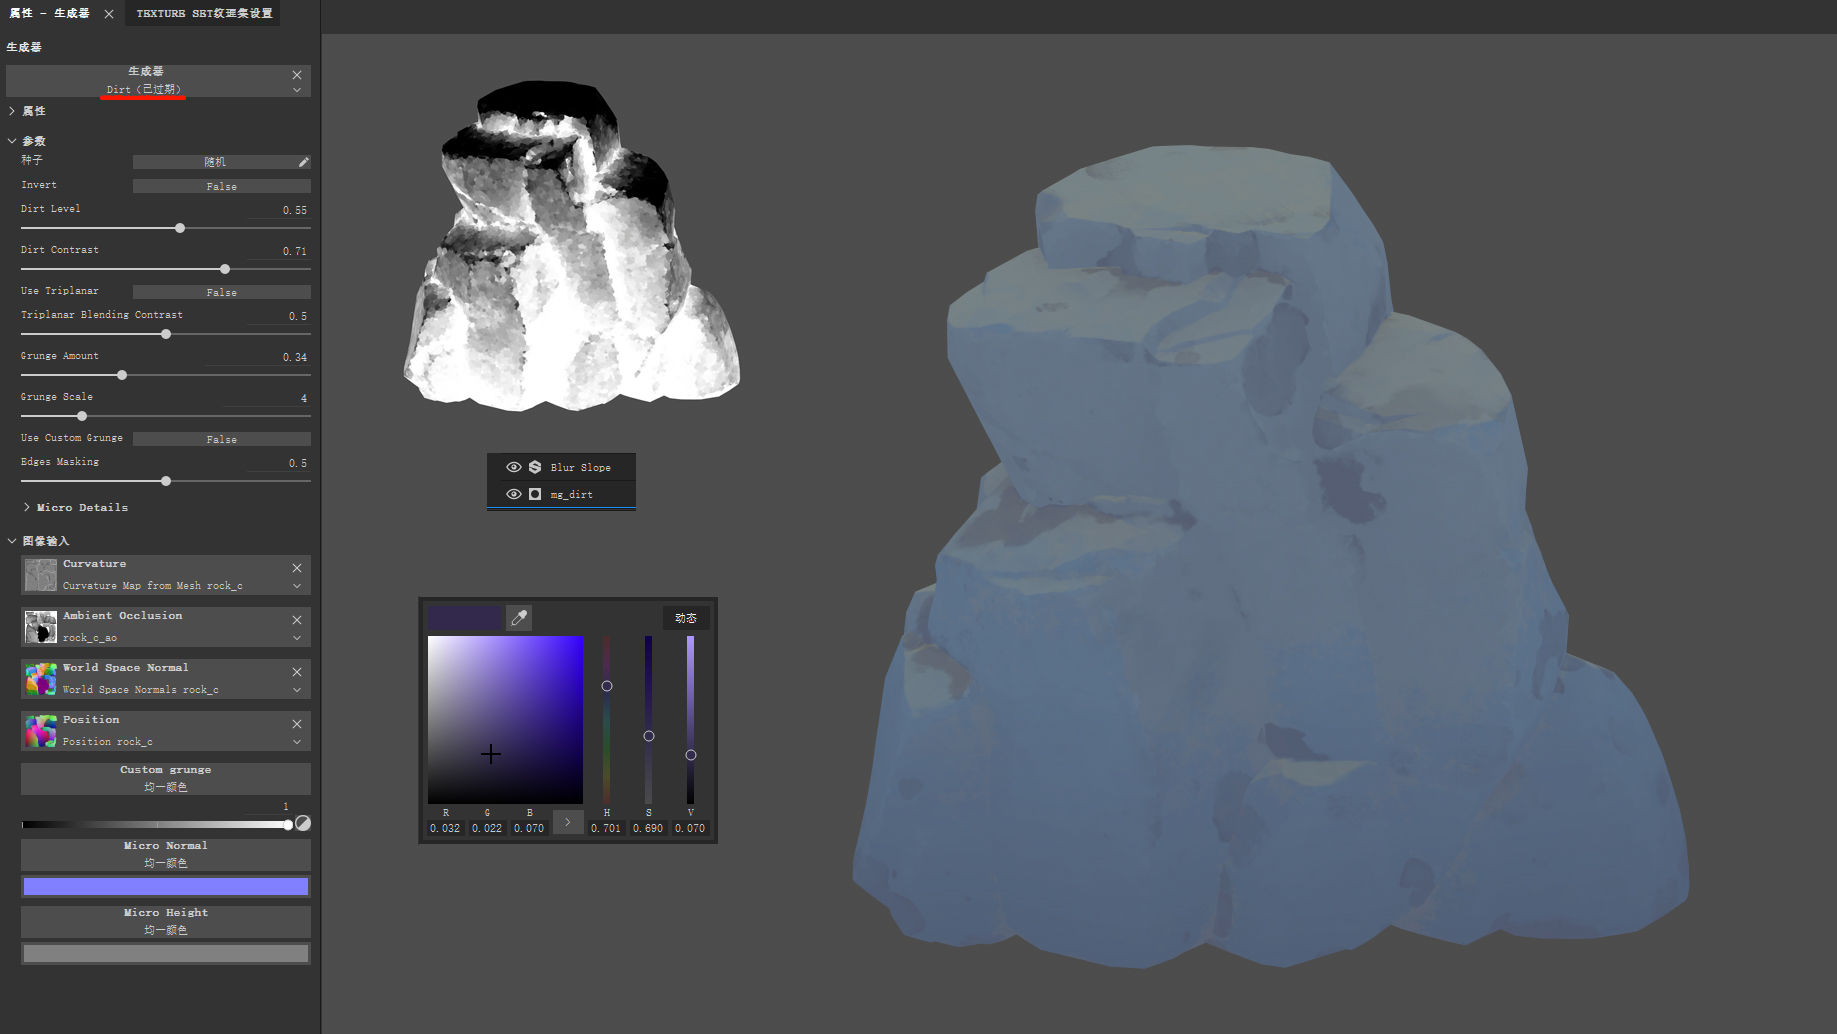Click the Dirt Level slider handle

(x=180, y=228)
